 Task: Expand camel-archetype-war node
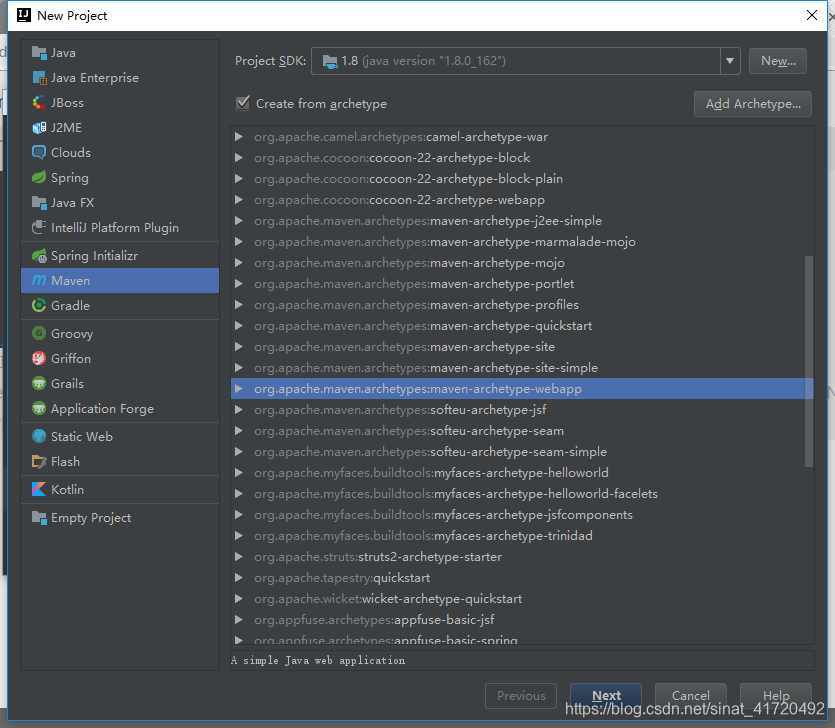click(x=239, y=137)
